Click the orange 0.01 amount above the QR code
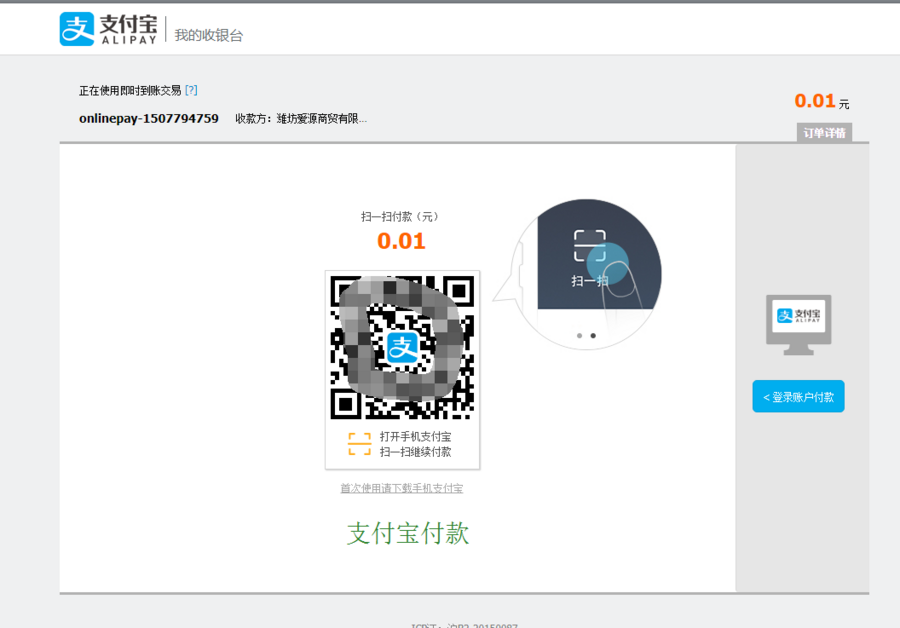This screenshot has height=628, width=900. pos(401,241)
